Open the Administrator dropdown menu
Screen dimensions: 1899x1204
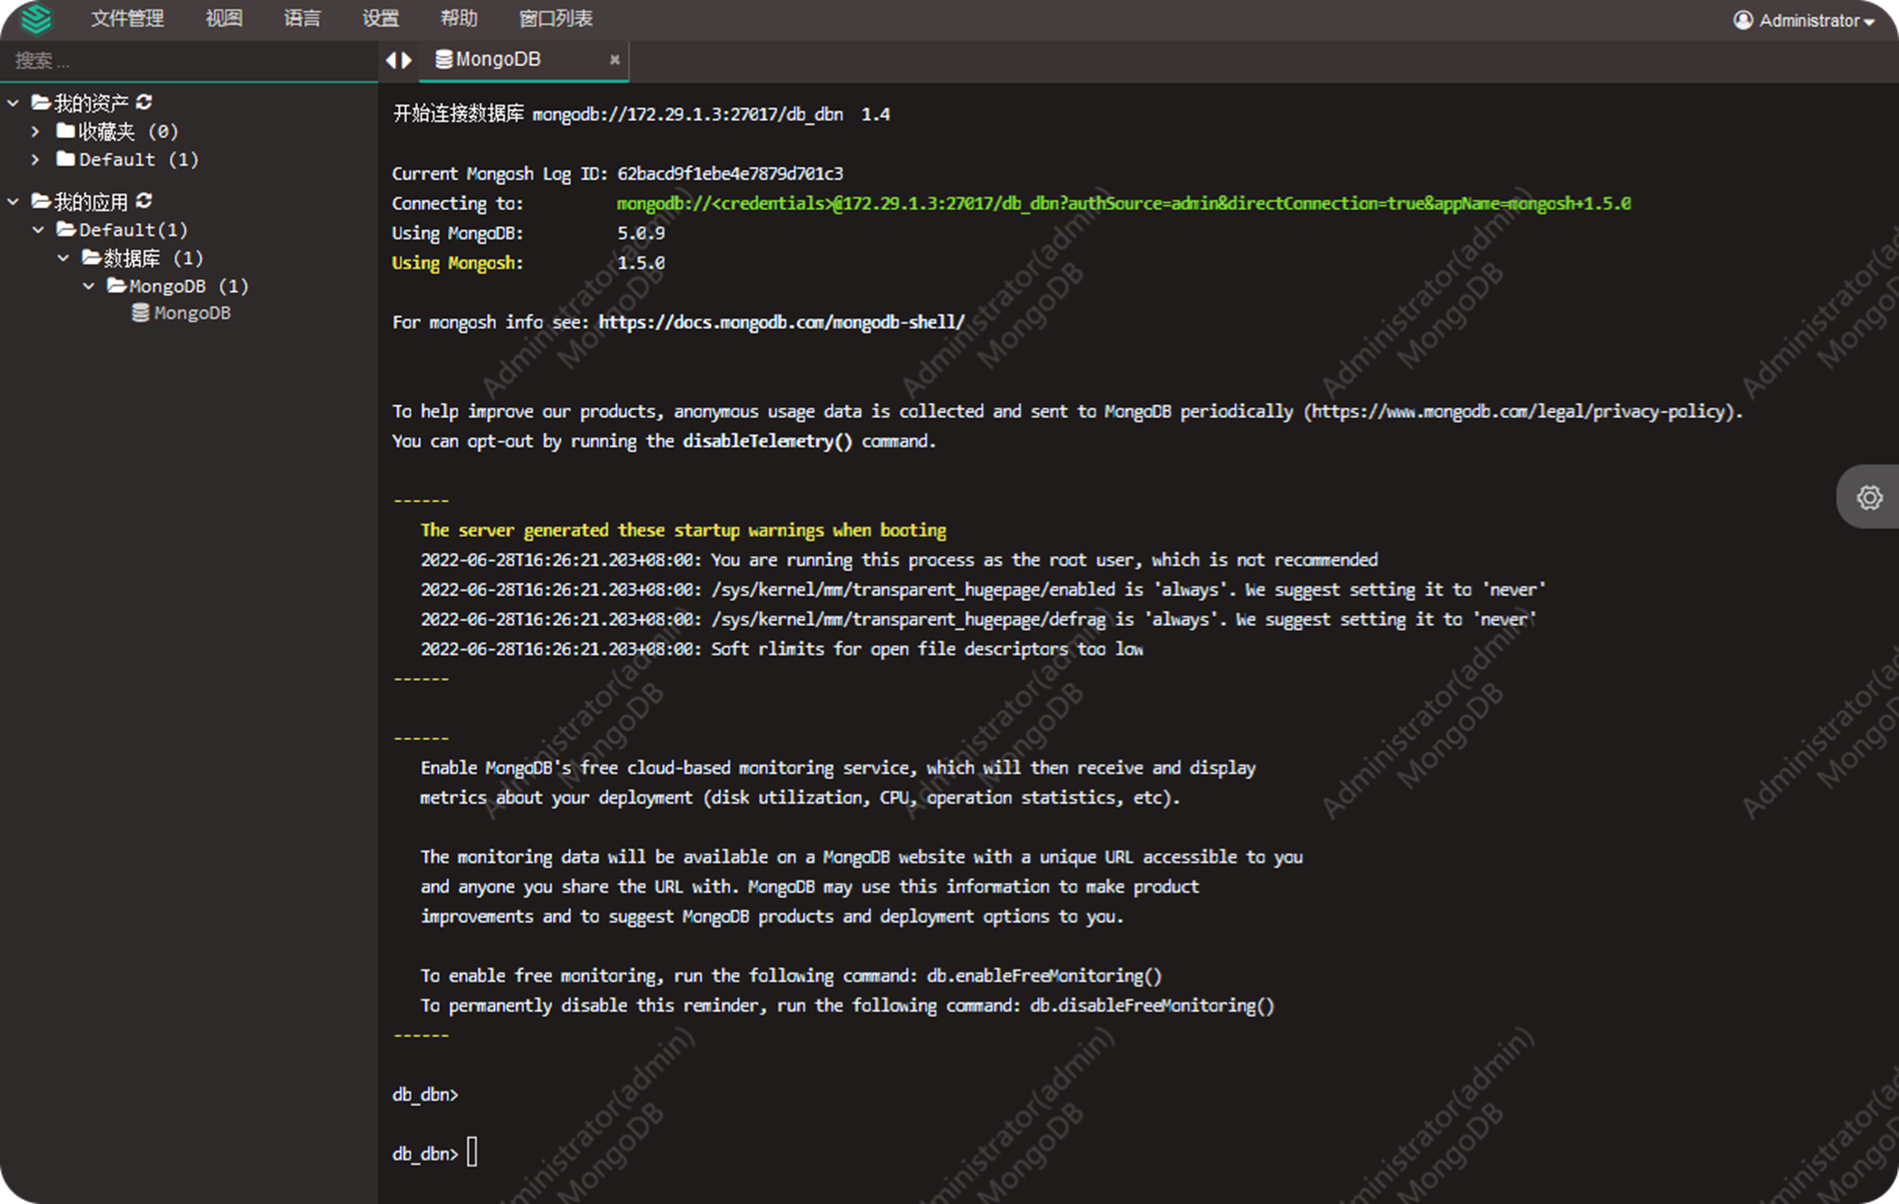tap(1803, 20)
